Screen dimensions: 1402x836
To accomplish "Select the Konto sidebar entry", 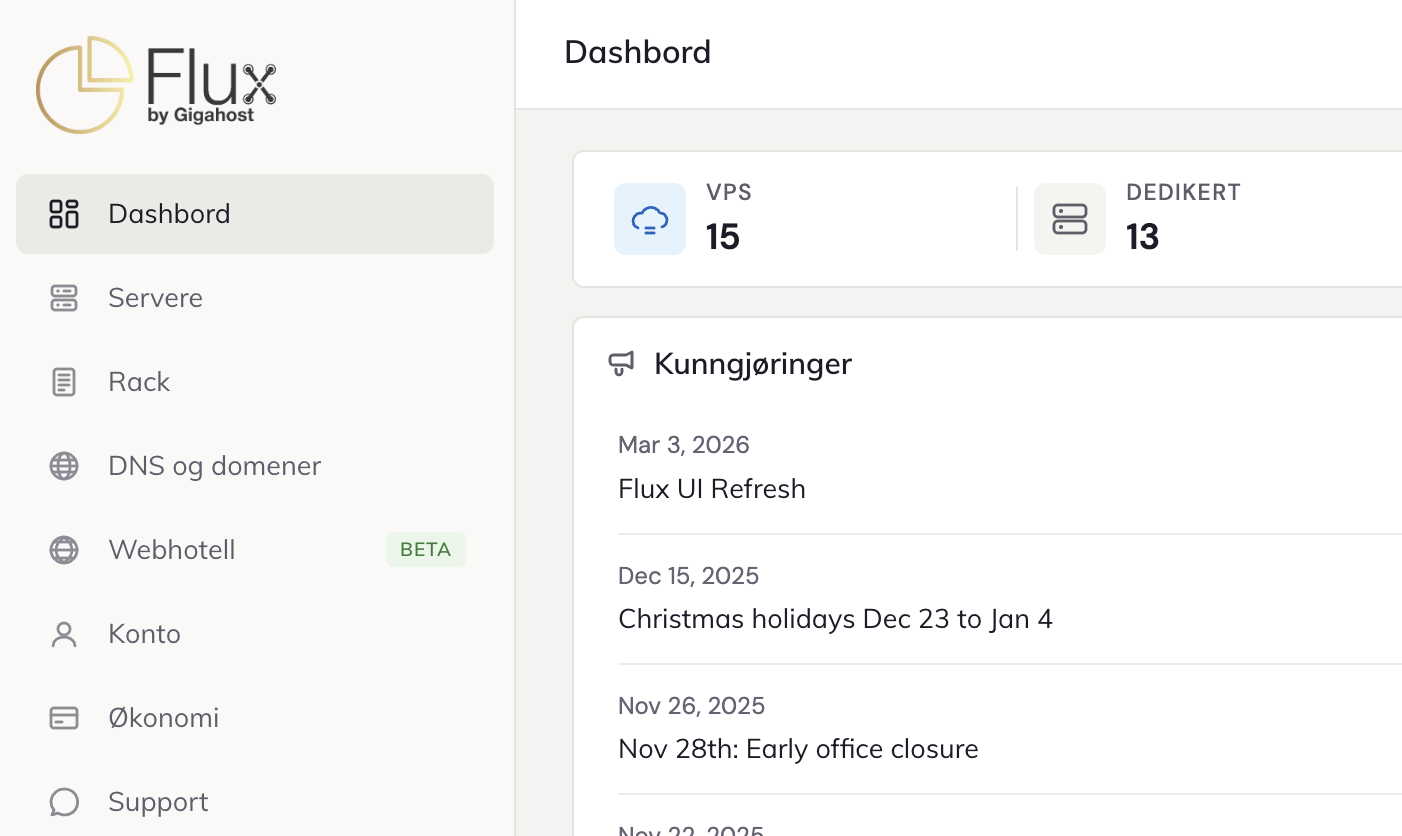I will [x=144, y=634].
